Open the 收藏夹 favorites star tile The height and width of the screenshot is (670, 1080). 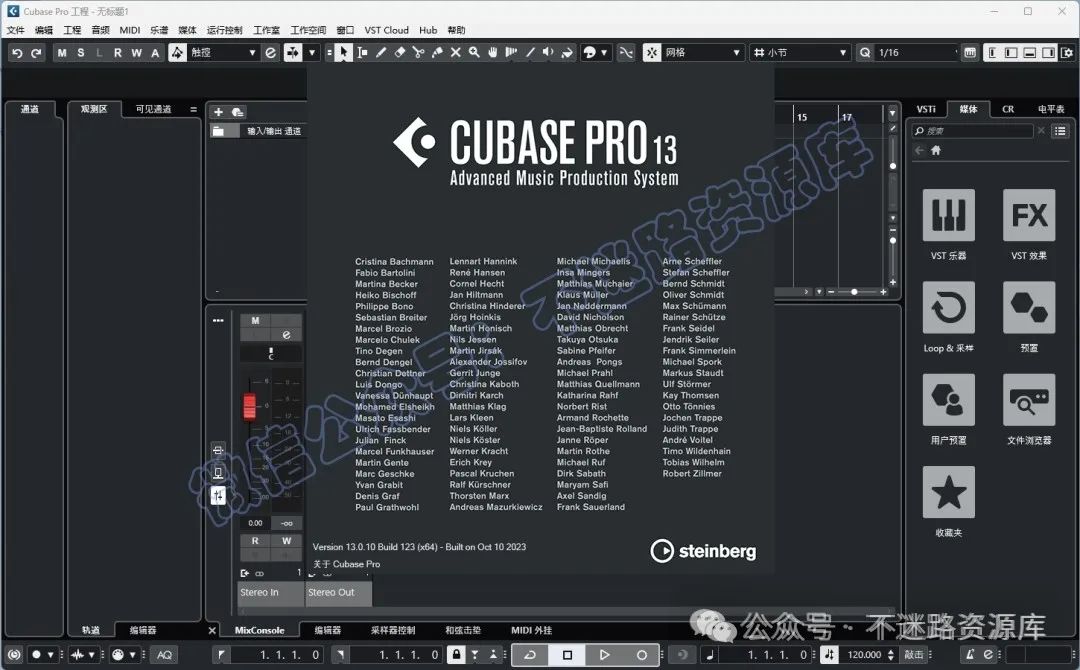tap(948, 492)
